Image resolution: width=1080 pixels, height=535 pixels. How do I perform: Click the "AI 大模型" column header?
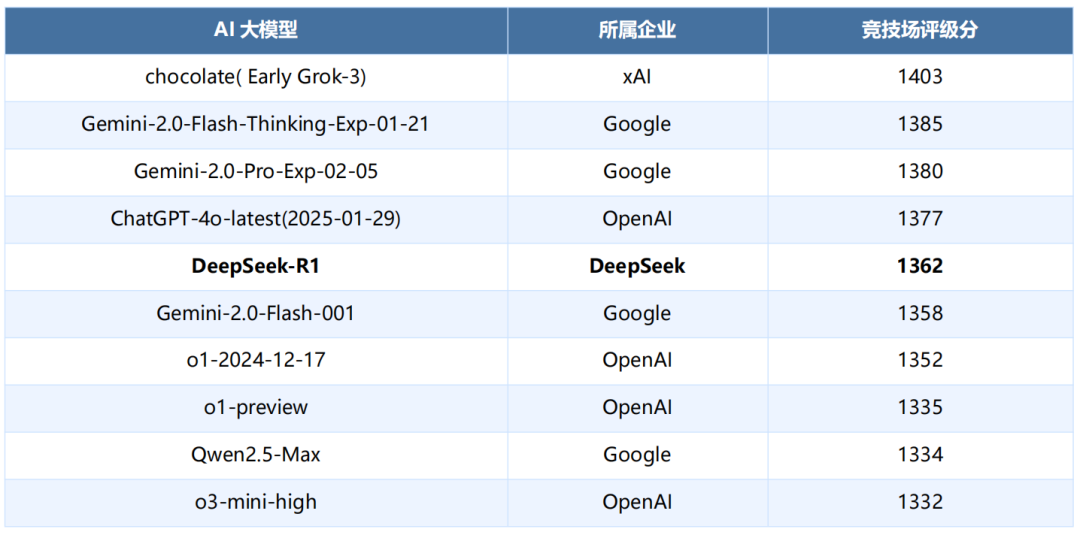pos(256,30)
